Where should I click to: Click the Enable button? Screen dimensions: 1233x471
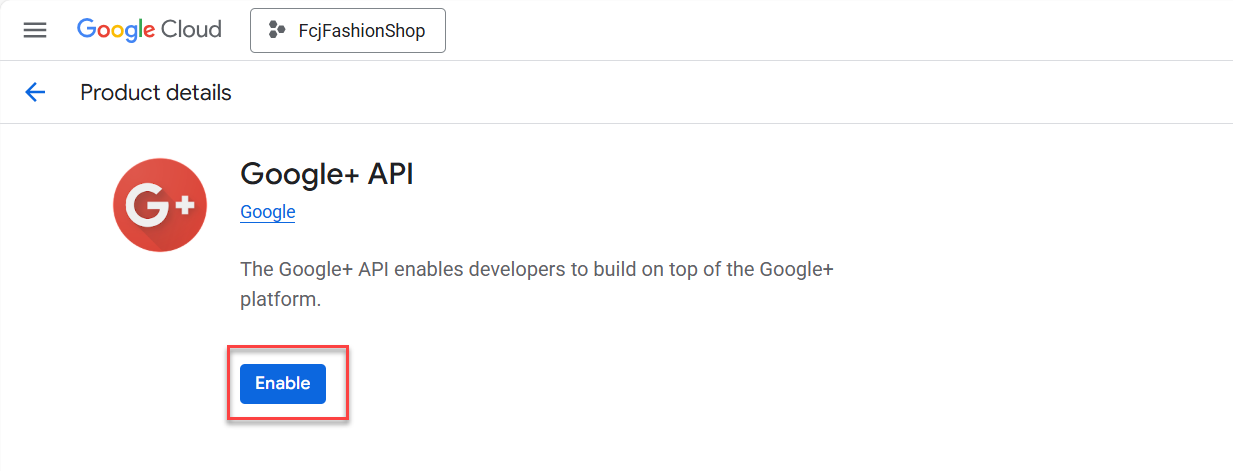point(283,383)
